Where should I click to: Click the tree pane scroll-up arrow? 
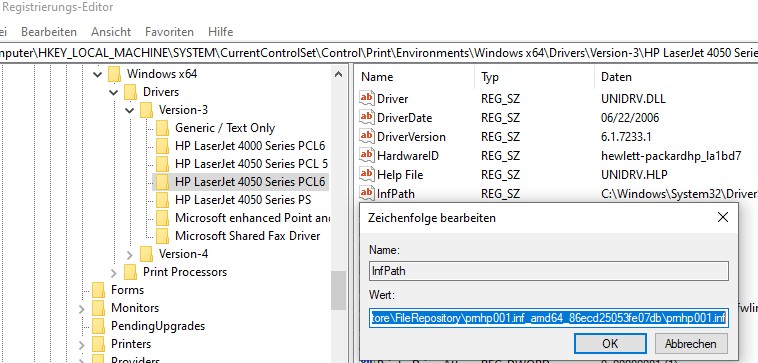(338, 74)
